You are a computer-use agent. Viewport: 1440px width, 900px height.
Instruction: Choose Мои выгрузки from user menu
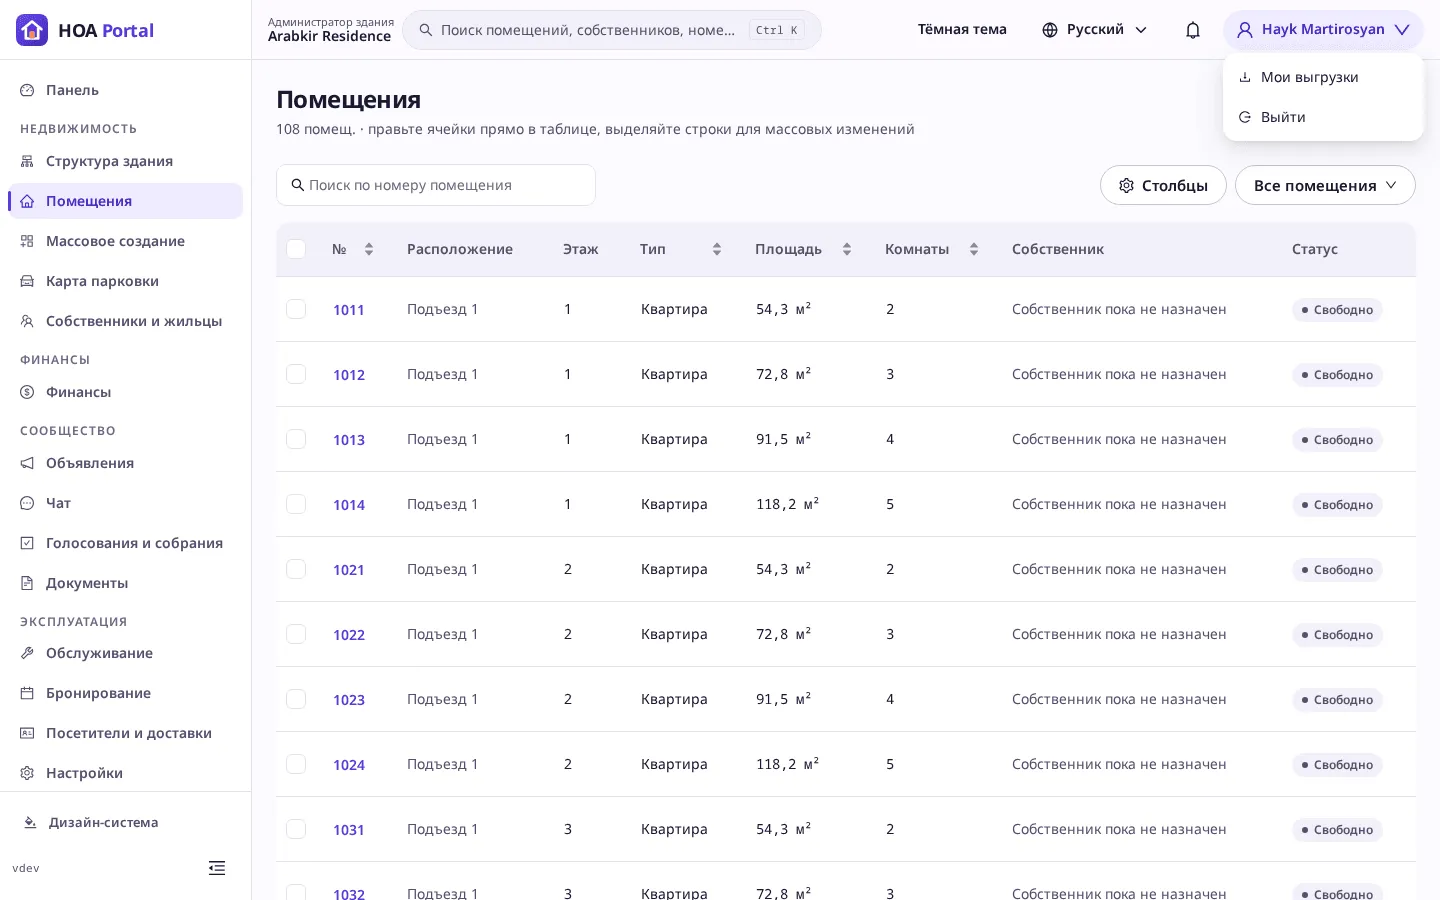[x=1323, y=77]
